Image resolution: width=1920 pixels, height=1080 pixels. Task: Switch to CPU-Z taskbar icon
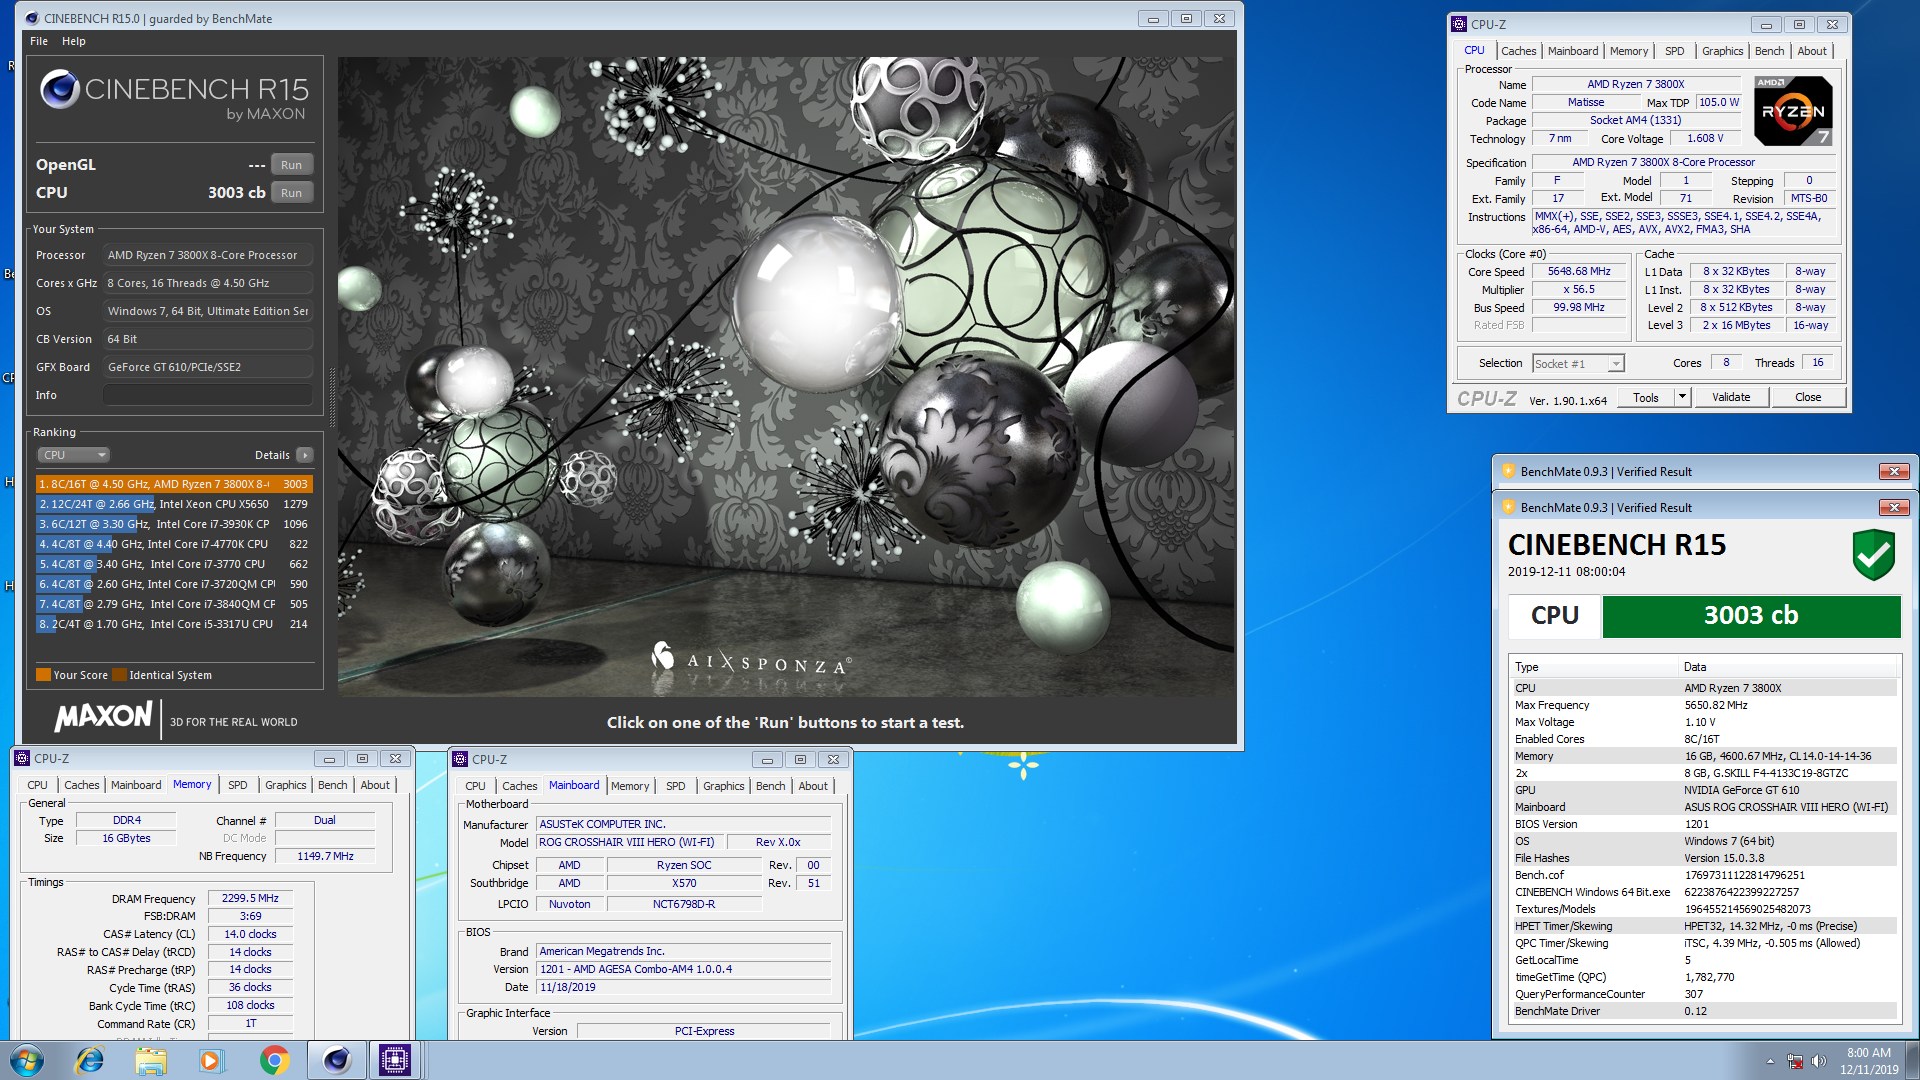[x=396, y=1060]
